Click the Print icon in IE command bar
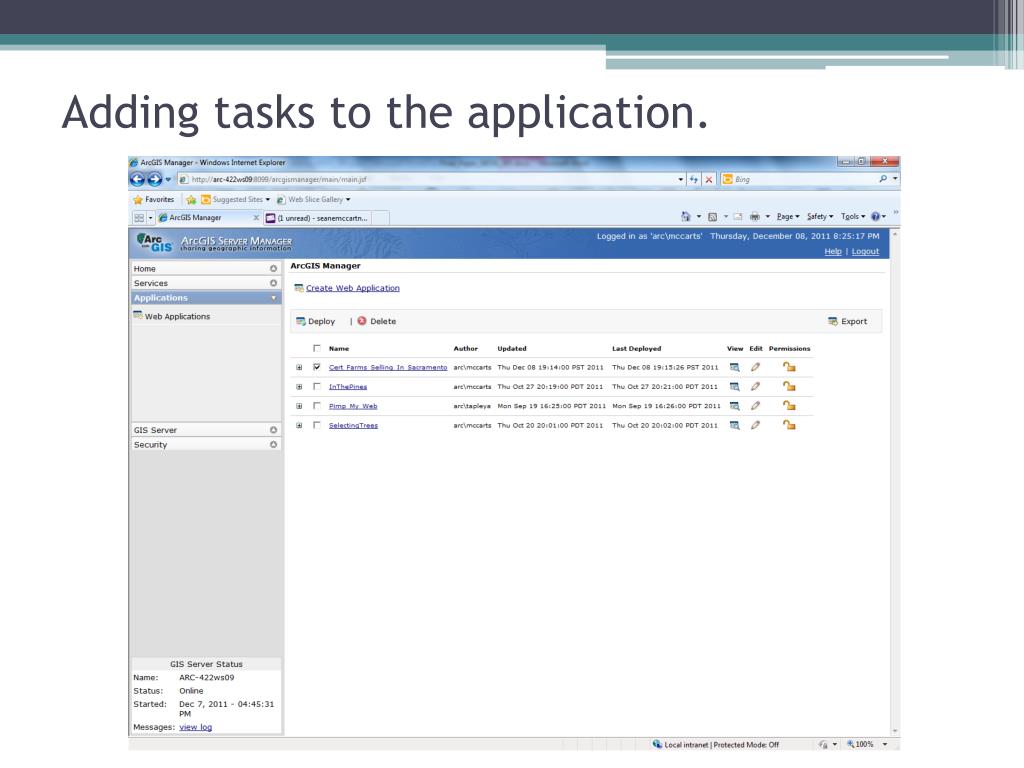The image size is (1024, 768). (x=755, y=216)
